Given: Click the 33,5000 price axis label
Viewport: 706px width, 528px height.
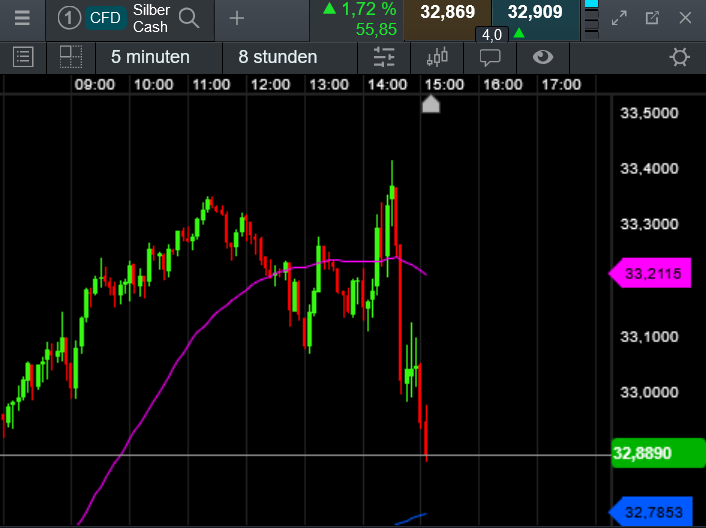Looking at the screenshot, I should (649, 113).
